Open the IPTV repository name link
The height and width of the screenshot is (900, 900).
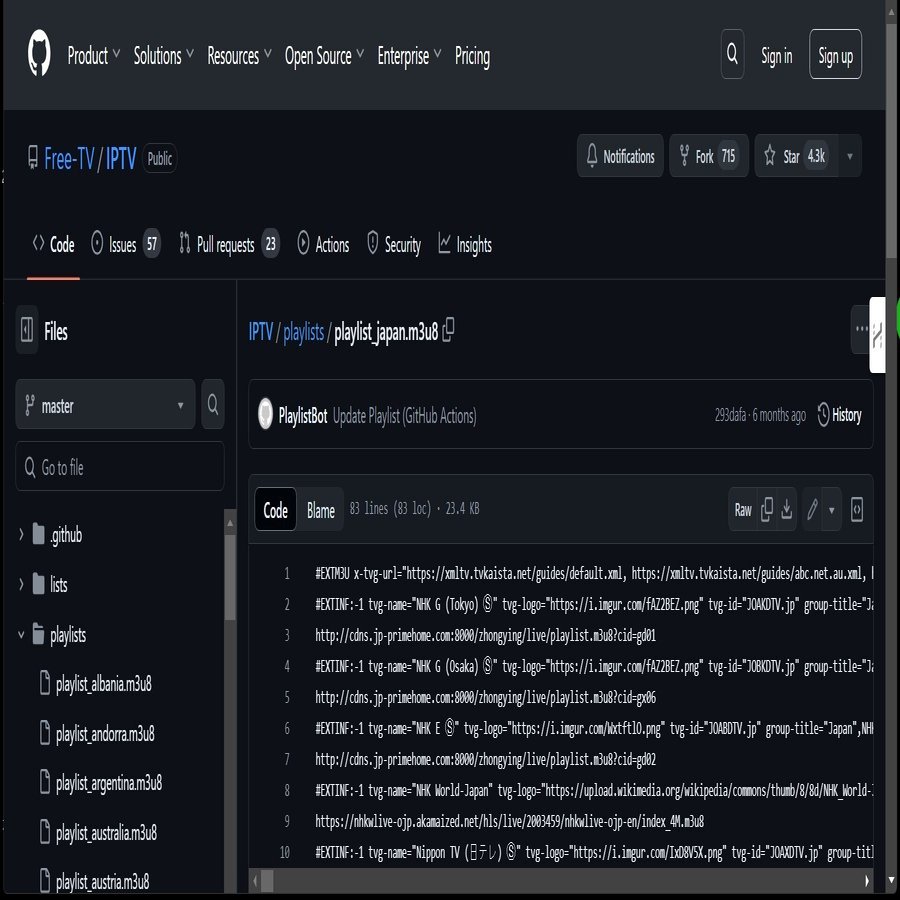121,158
